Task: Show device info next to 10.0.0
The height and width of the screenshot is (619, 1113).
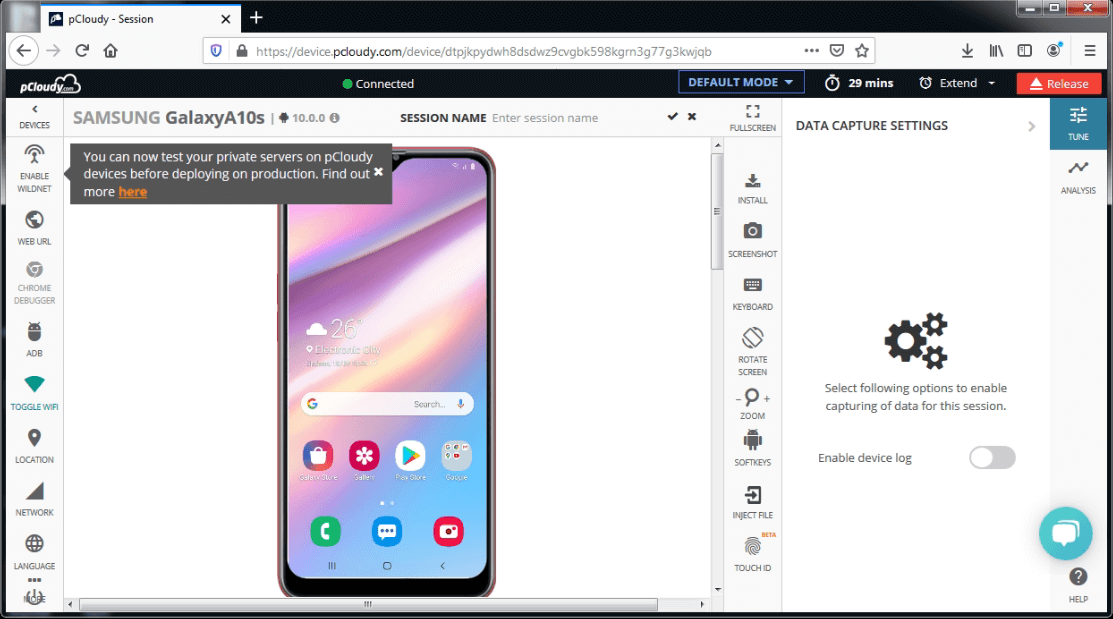Action: pyautogui.click(x=334, y=118)
